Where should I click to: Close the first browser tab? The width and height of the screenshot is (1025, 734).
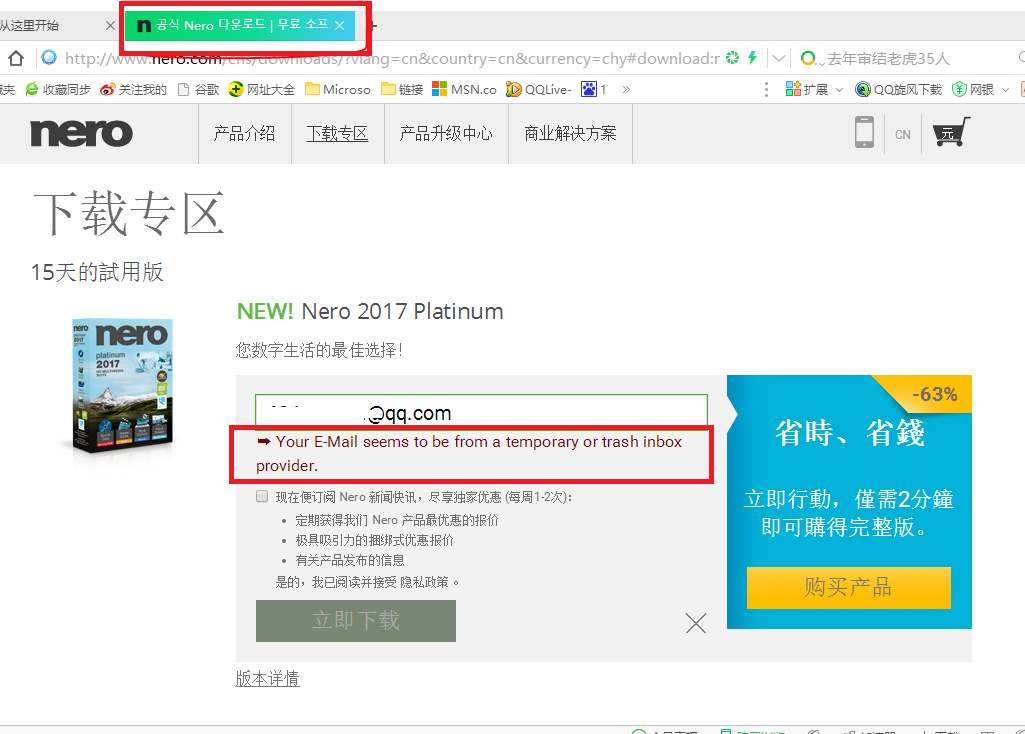click(110, 25)
